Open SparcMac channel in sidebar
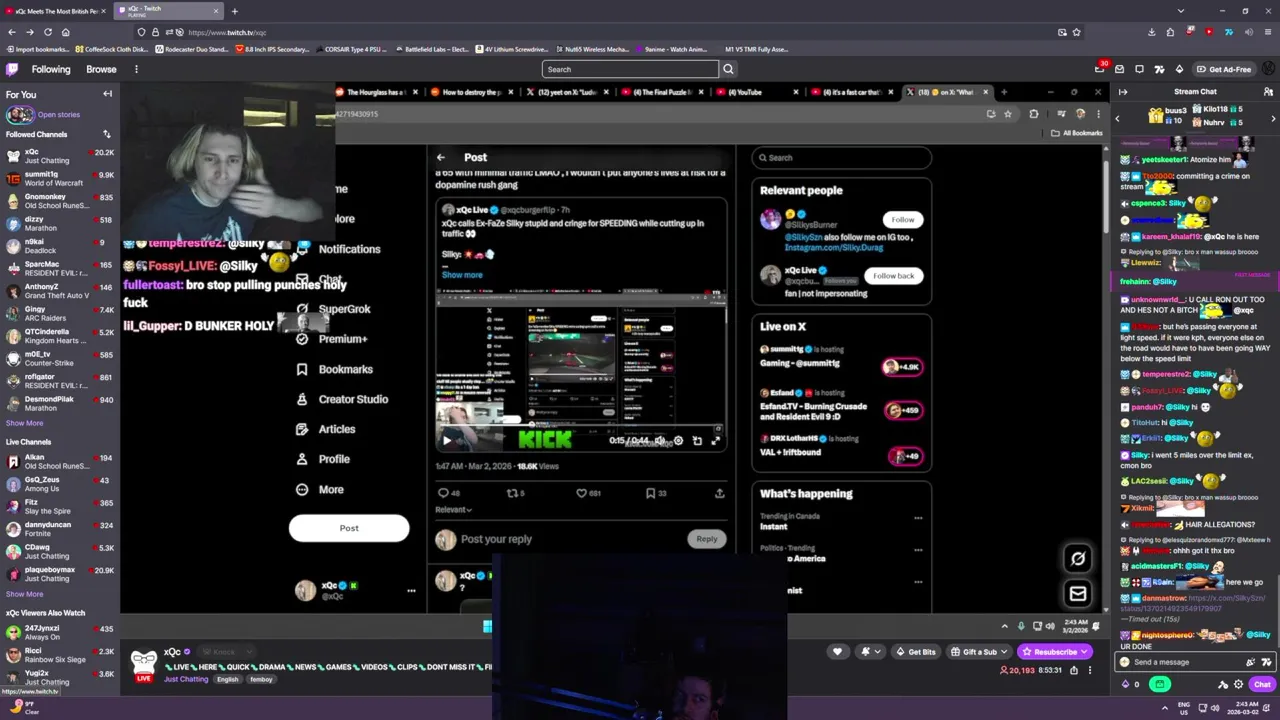Screen dimensions: 1280x720 [x=60, y=269]
